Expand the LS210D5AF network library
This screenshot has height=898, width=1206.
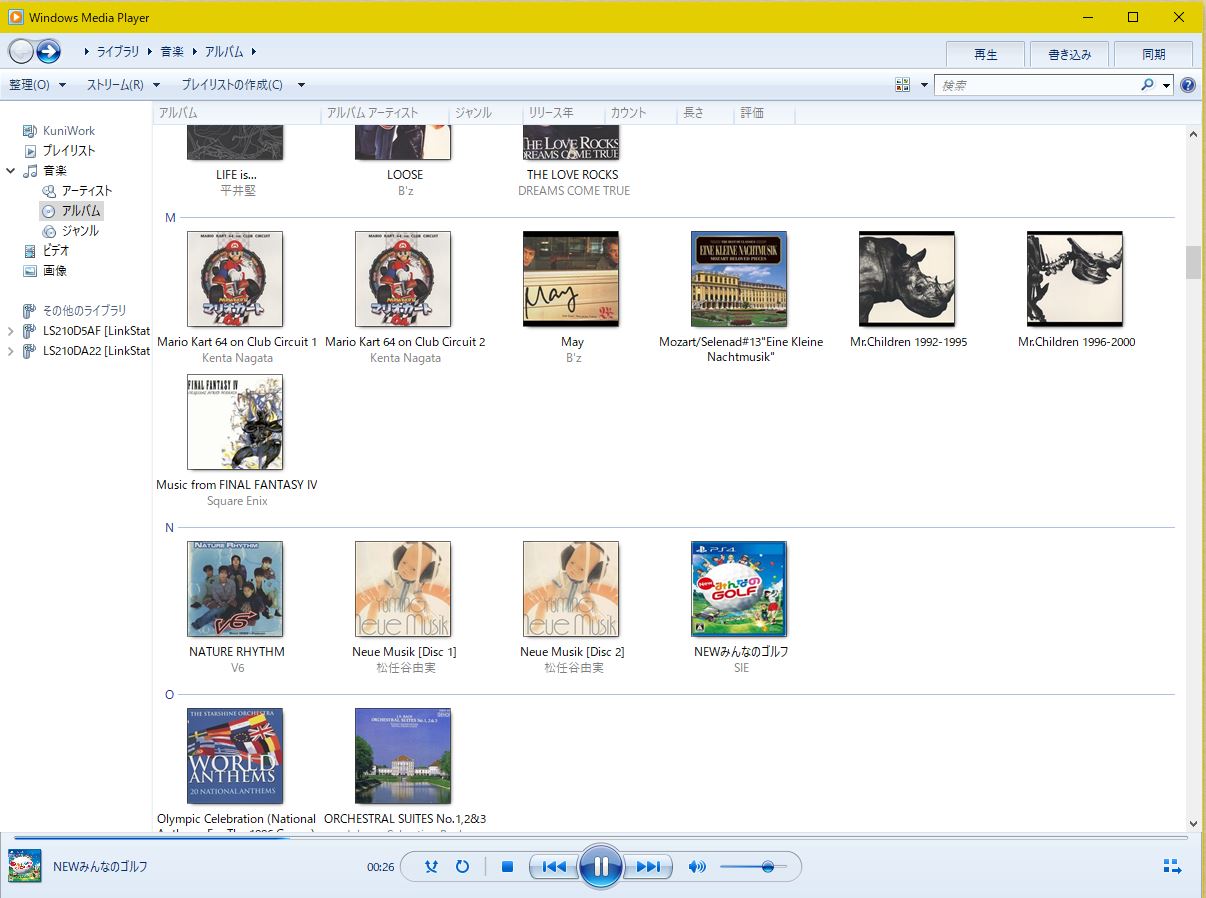[x=11, y=331]
